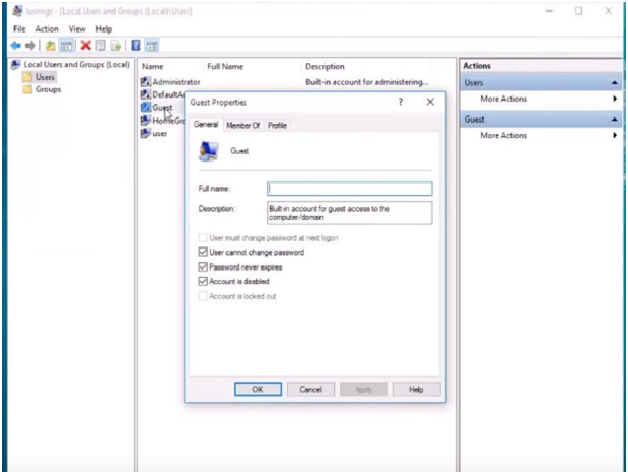This screenshot has height=472, width=628.
Task: Collapse the Guest section in Actions pane
Action: (614, 119)
